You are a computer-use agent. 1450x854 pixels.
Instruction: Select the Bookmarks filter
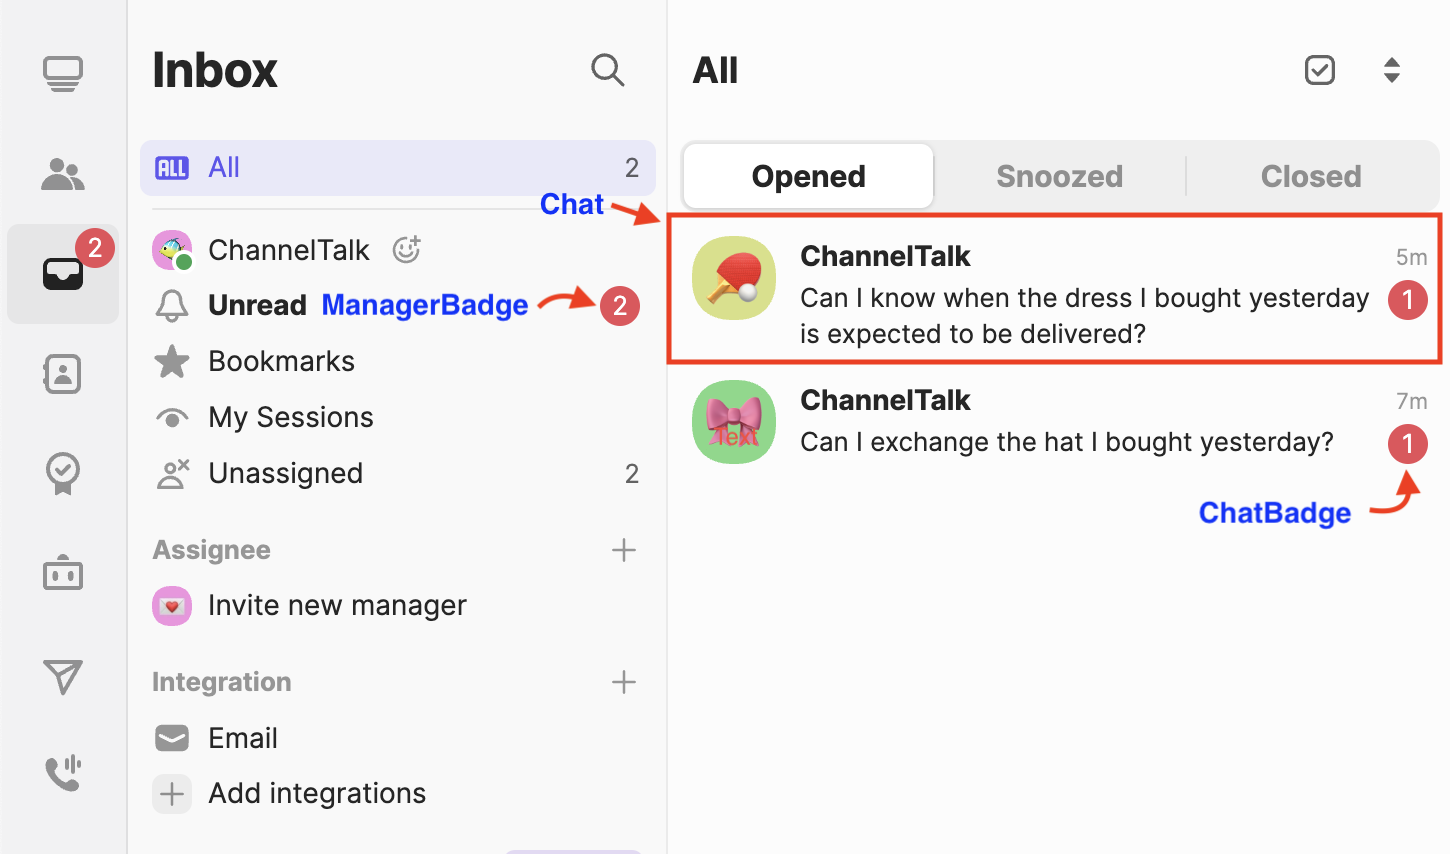point(398,361)
